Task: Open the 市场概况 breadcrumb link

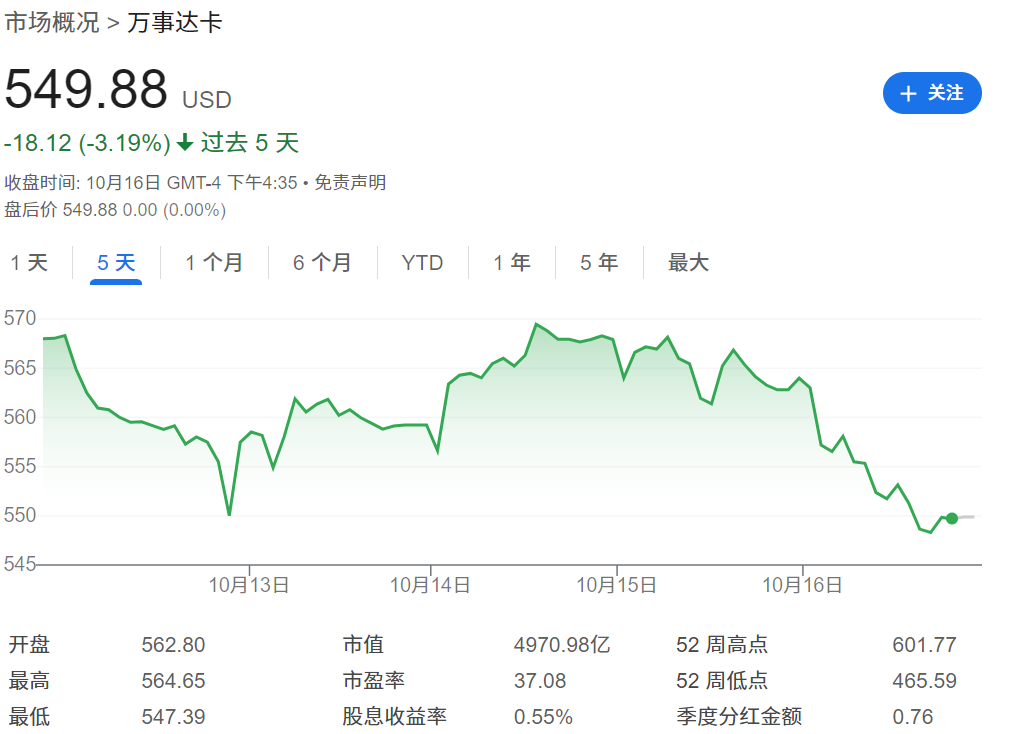Action: pos(52,23)
